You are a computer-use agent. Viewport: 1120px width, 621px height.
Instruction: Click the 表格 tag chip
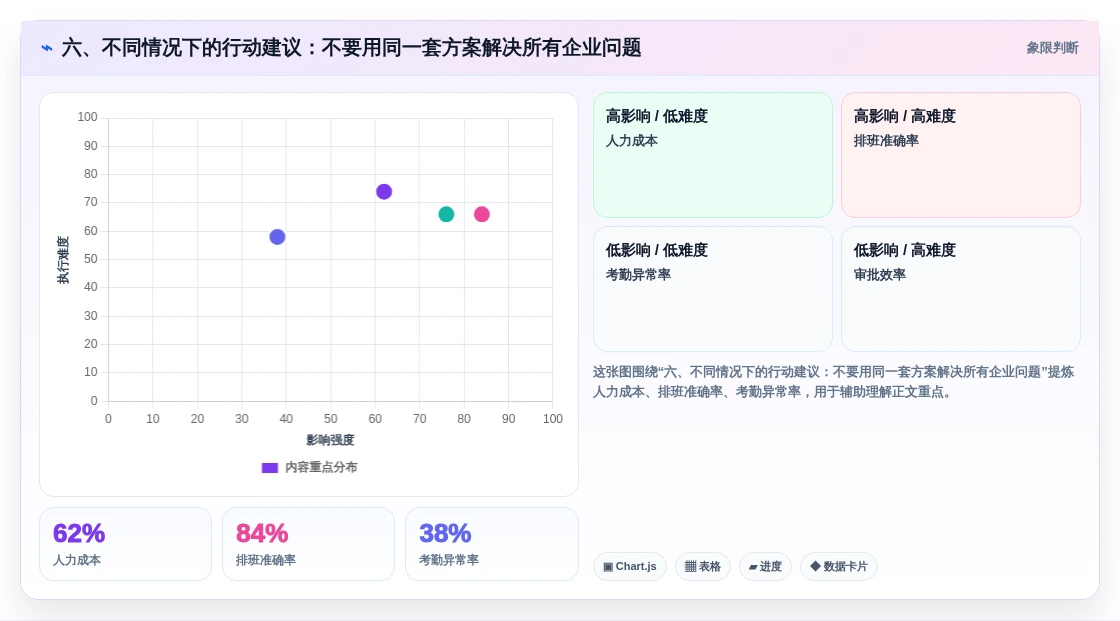[x=703, y=566]
